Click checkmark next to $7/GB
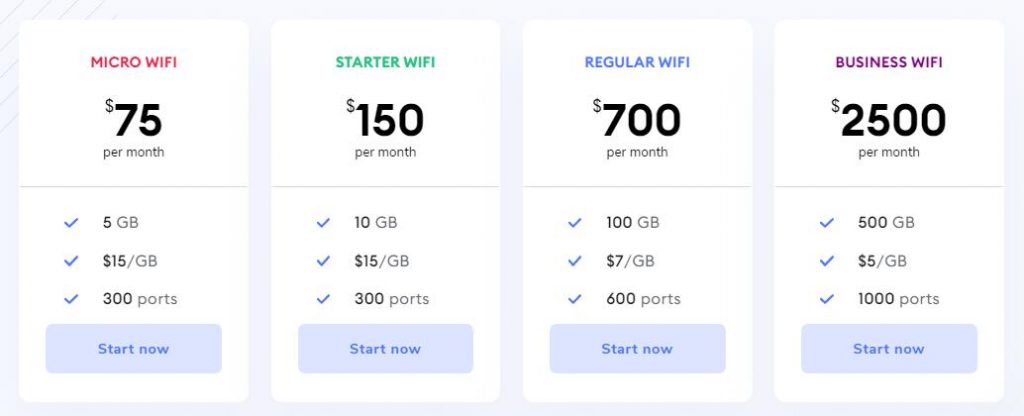This screenshot has width=1024, height=416. (x=575, y=261)
